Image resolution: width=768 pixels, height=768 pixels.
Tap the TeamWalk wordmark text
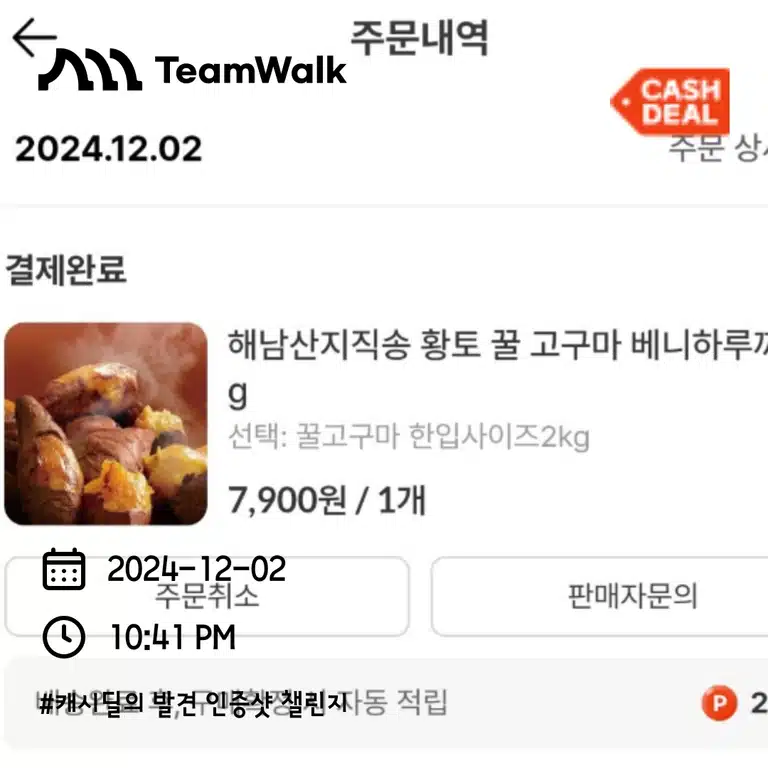[251, 70]
